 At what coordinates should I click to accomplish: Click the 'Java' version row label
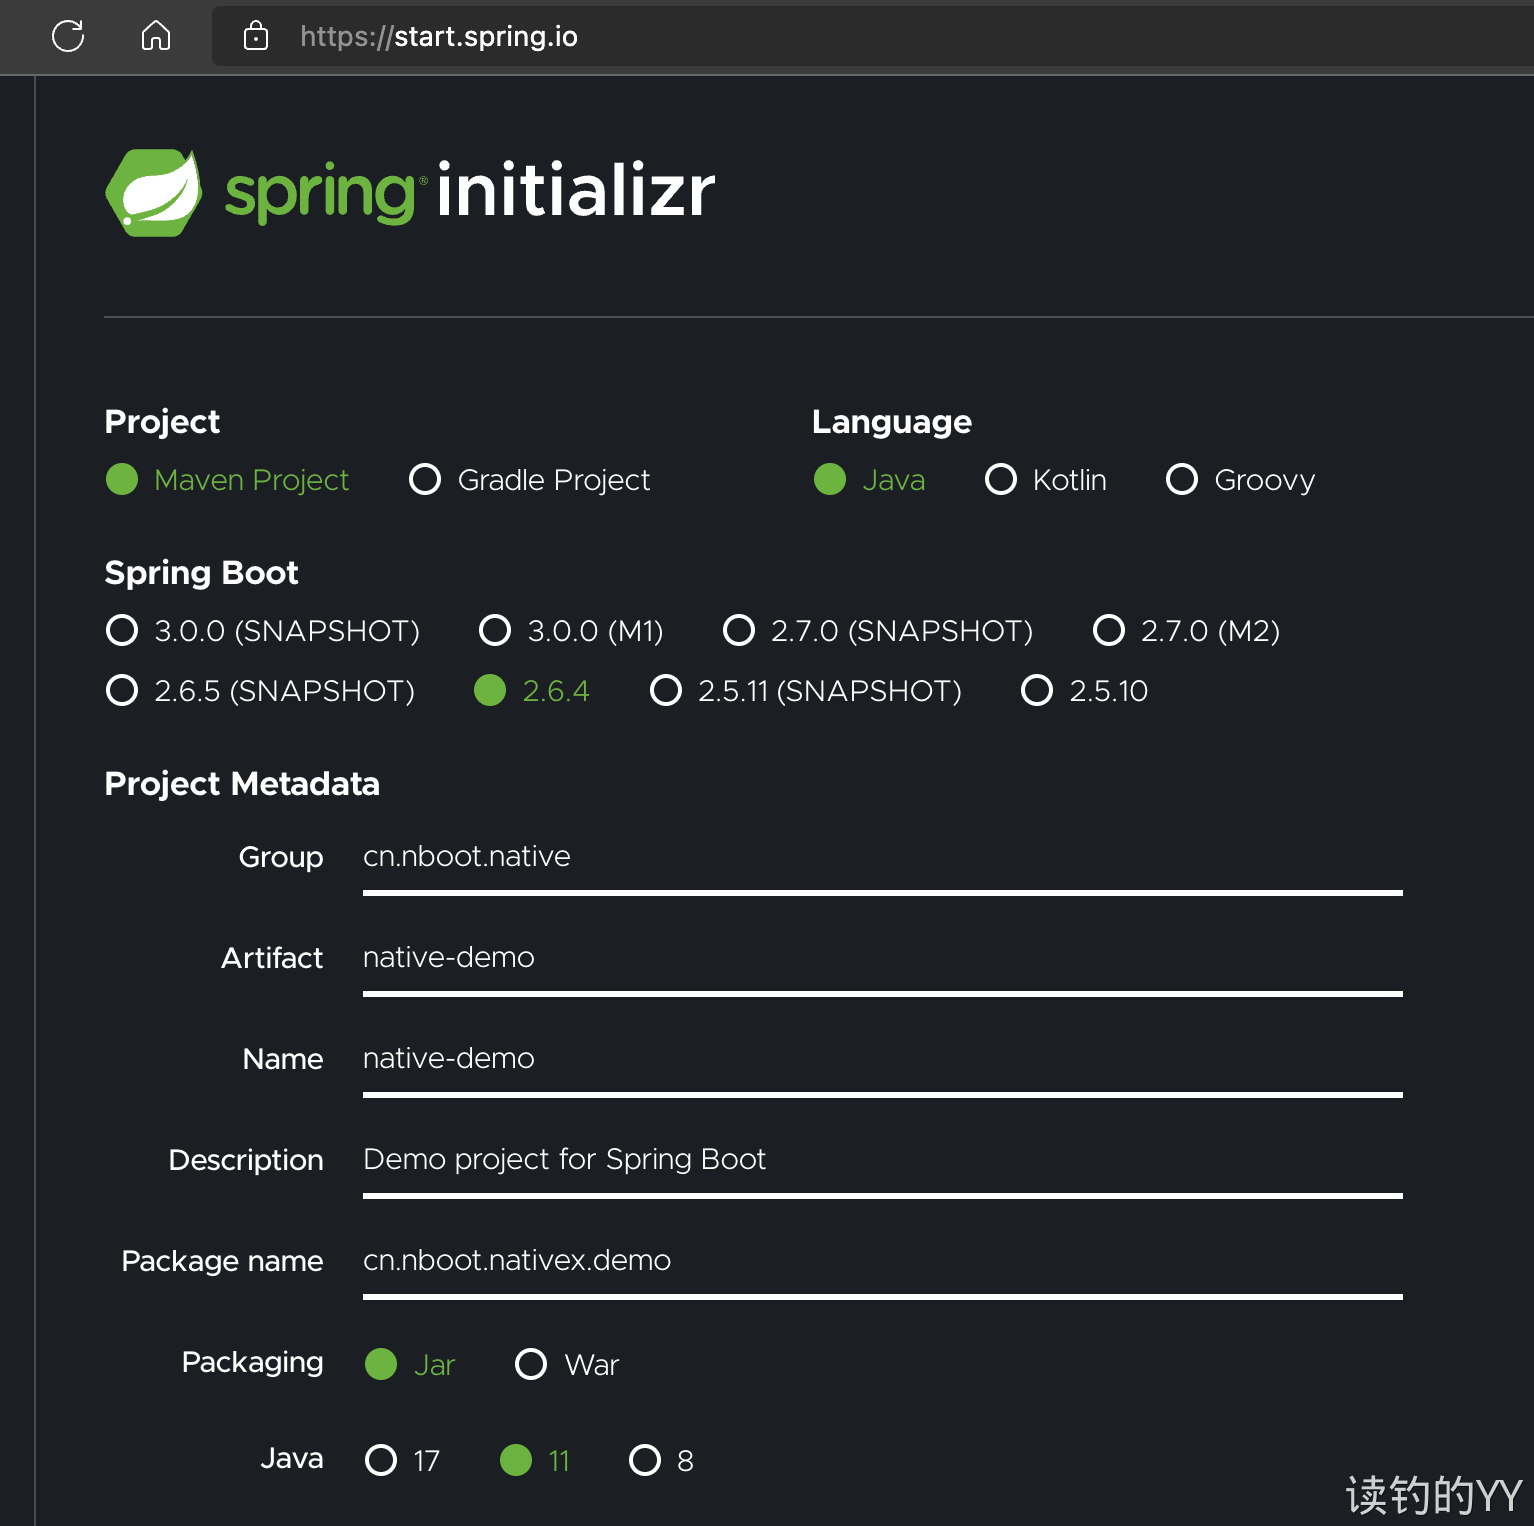click(292, 1459)
